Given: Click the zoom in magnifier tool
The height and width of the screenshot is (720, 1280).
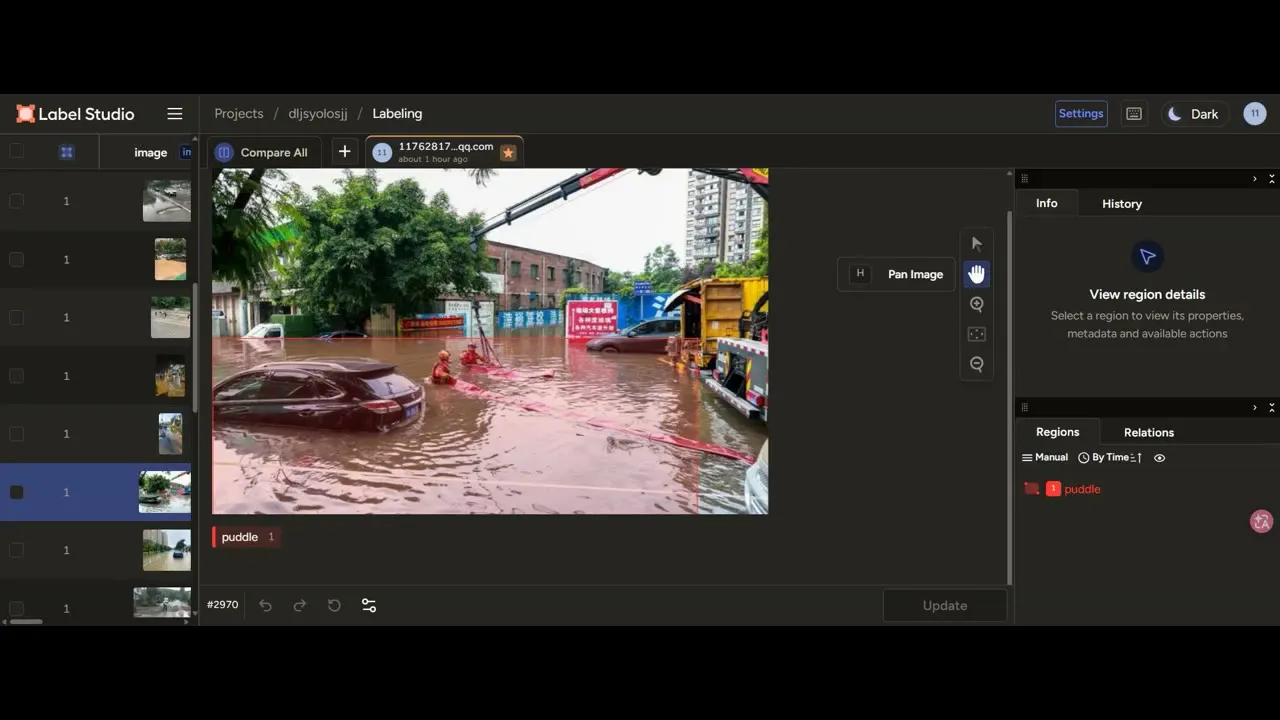Looking at the screenshot, I should [977, 304].
